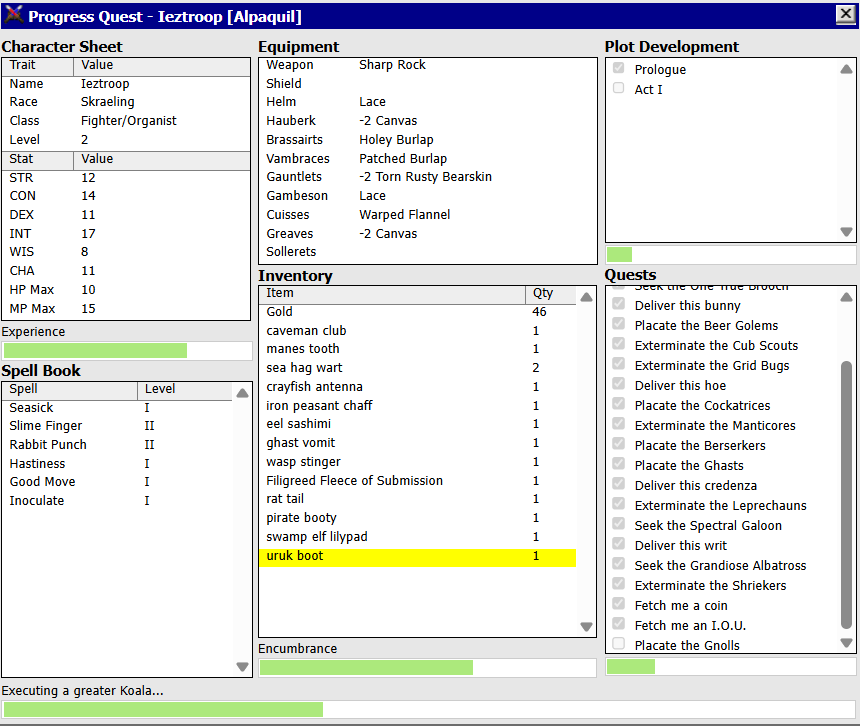This screenshot has height=726, width=860.
Task: Click the Trait column header
Action: 38,66
